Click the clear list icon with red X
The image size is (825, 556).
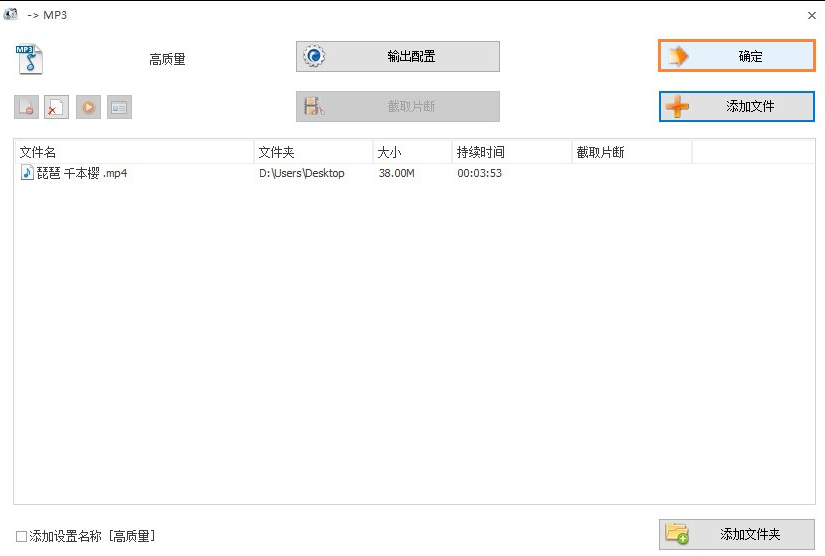[x=56, y=107]
